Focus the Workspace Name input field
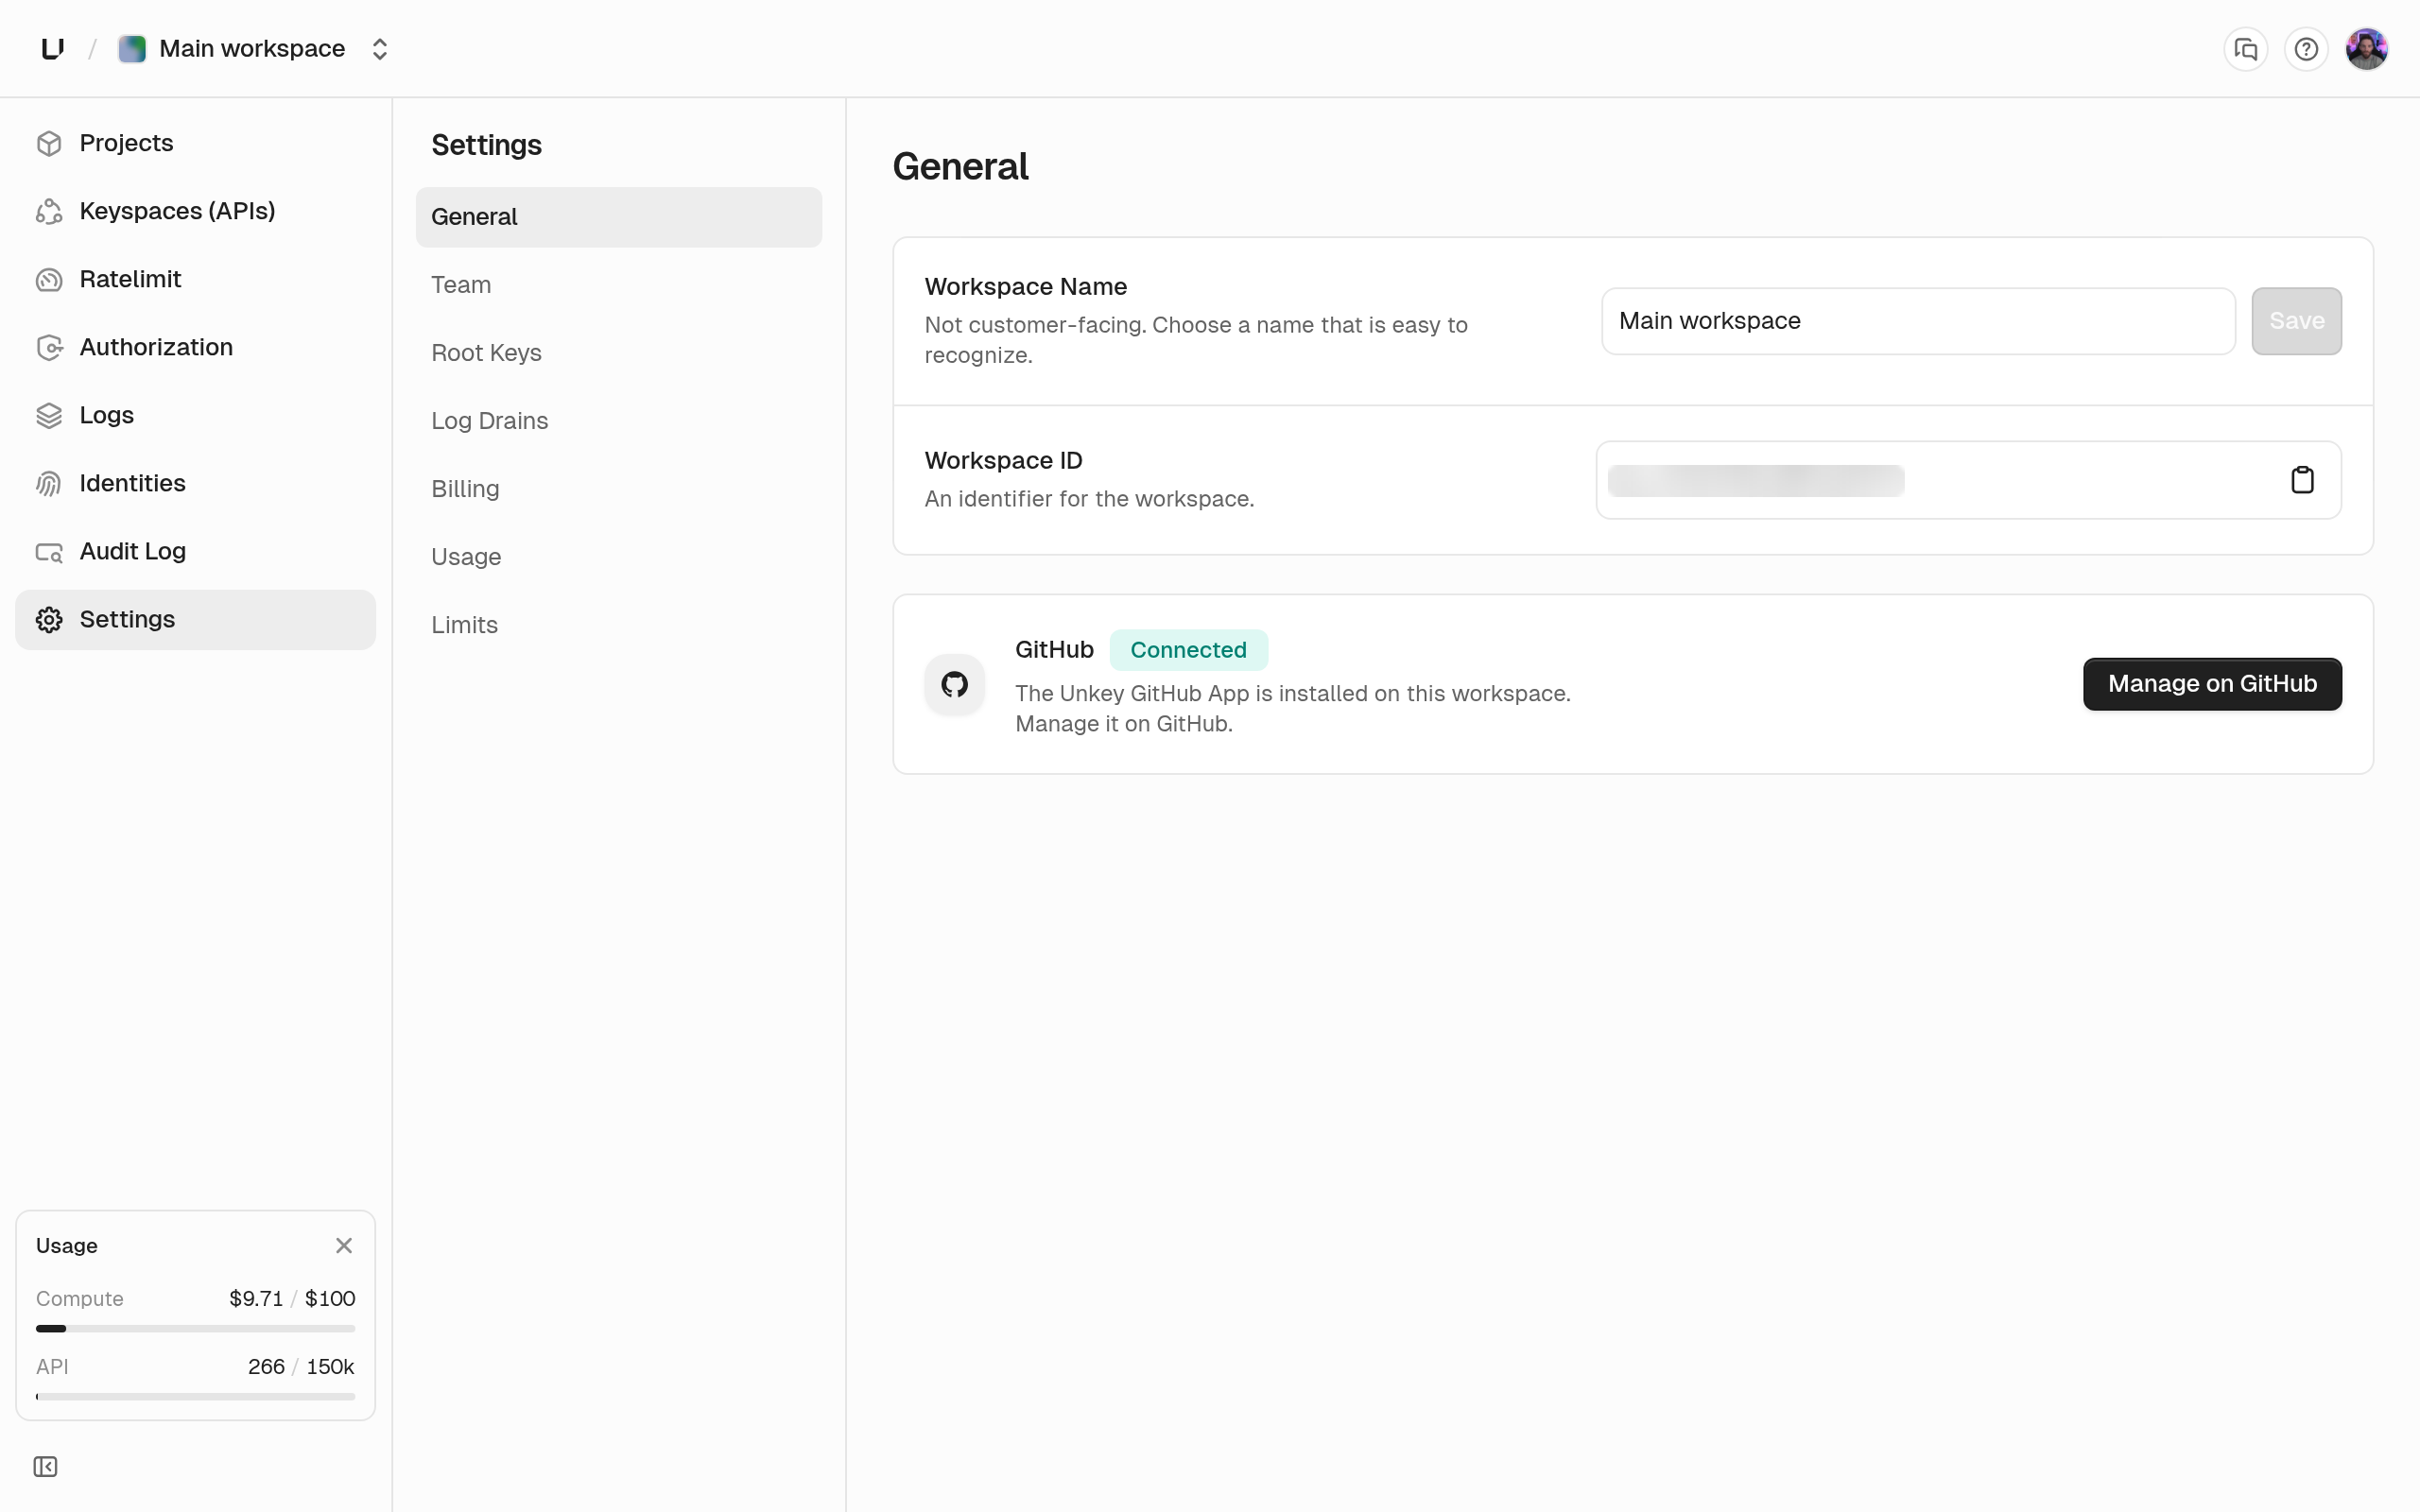2420x1512 pixels. tap(1918, 321)
